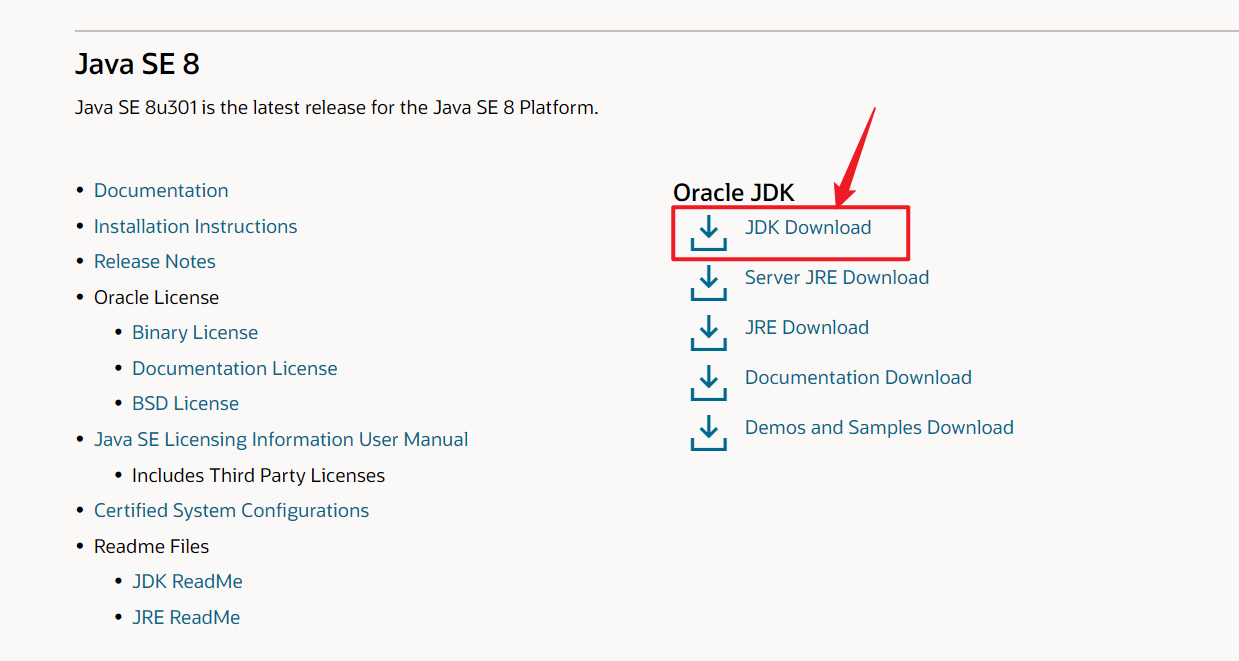The width and height of the screenshot is (1239, 661).
Task: View the Certified System Configurations
Action: (231, 510)
